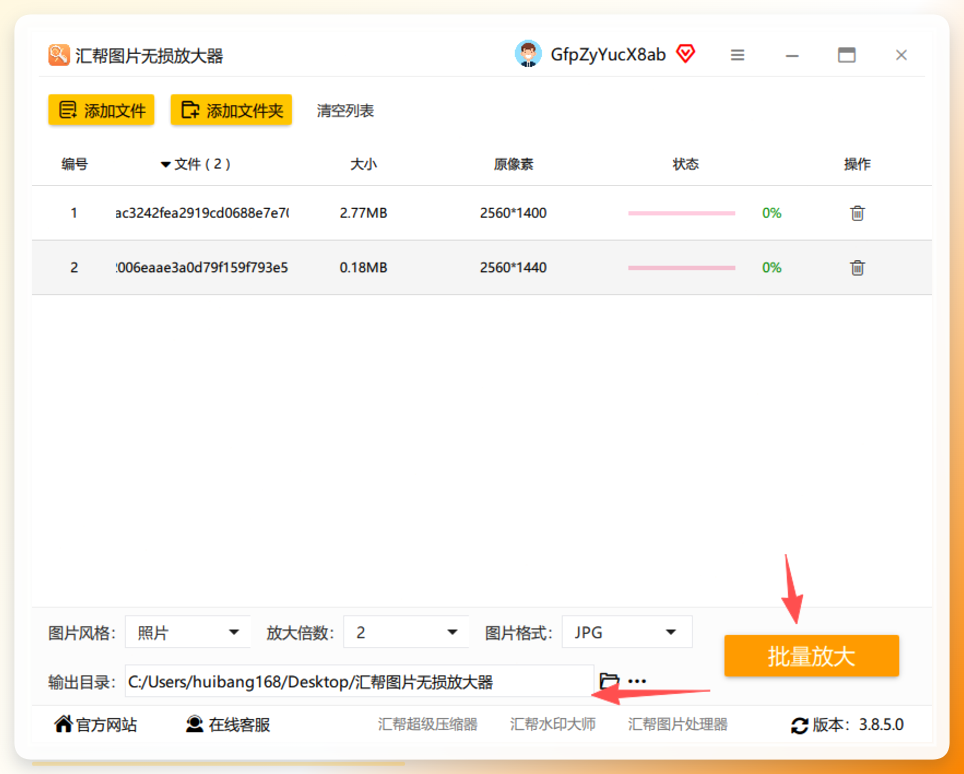This screenshot has height=774, width=964.
Task: Maximize the window
Action: (847, 55)
